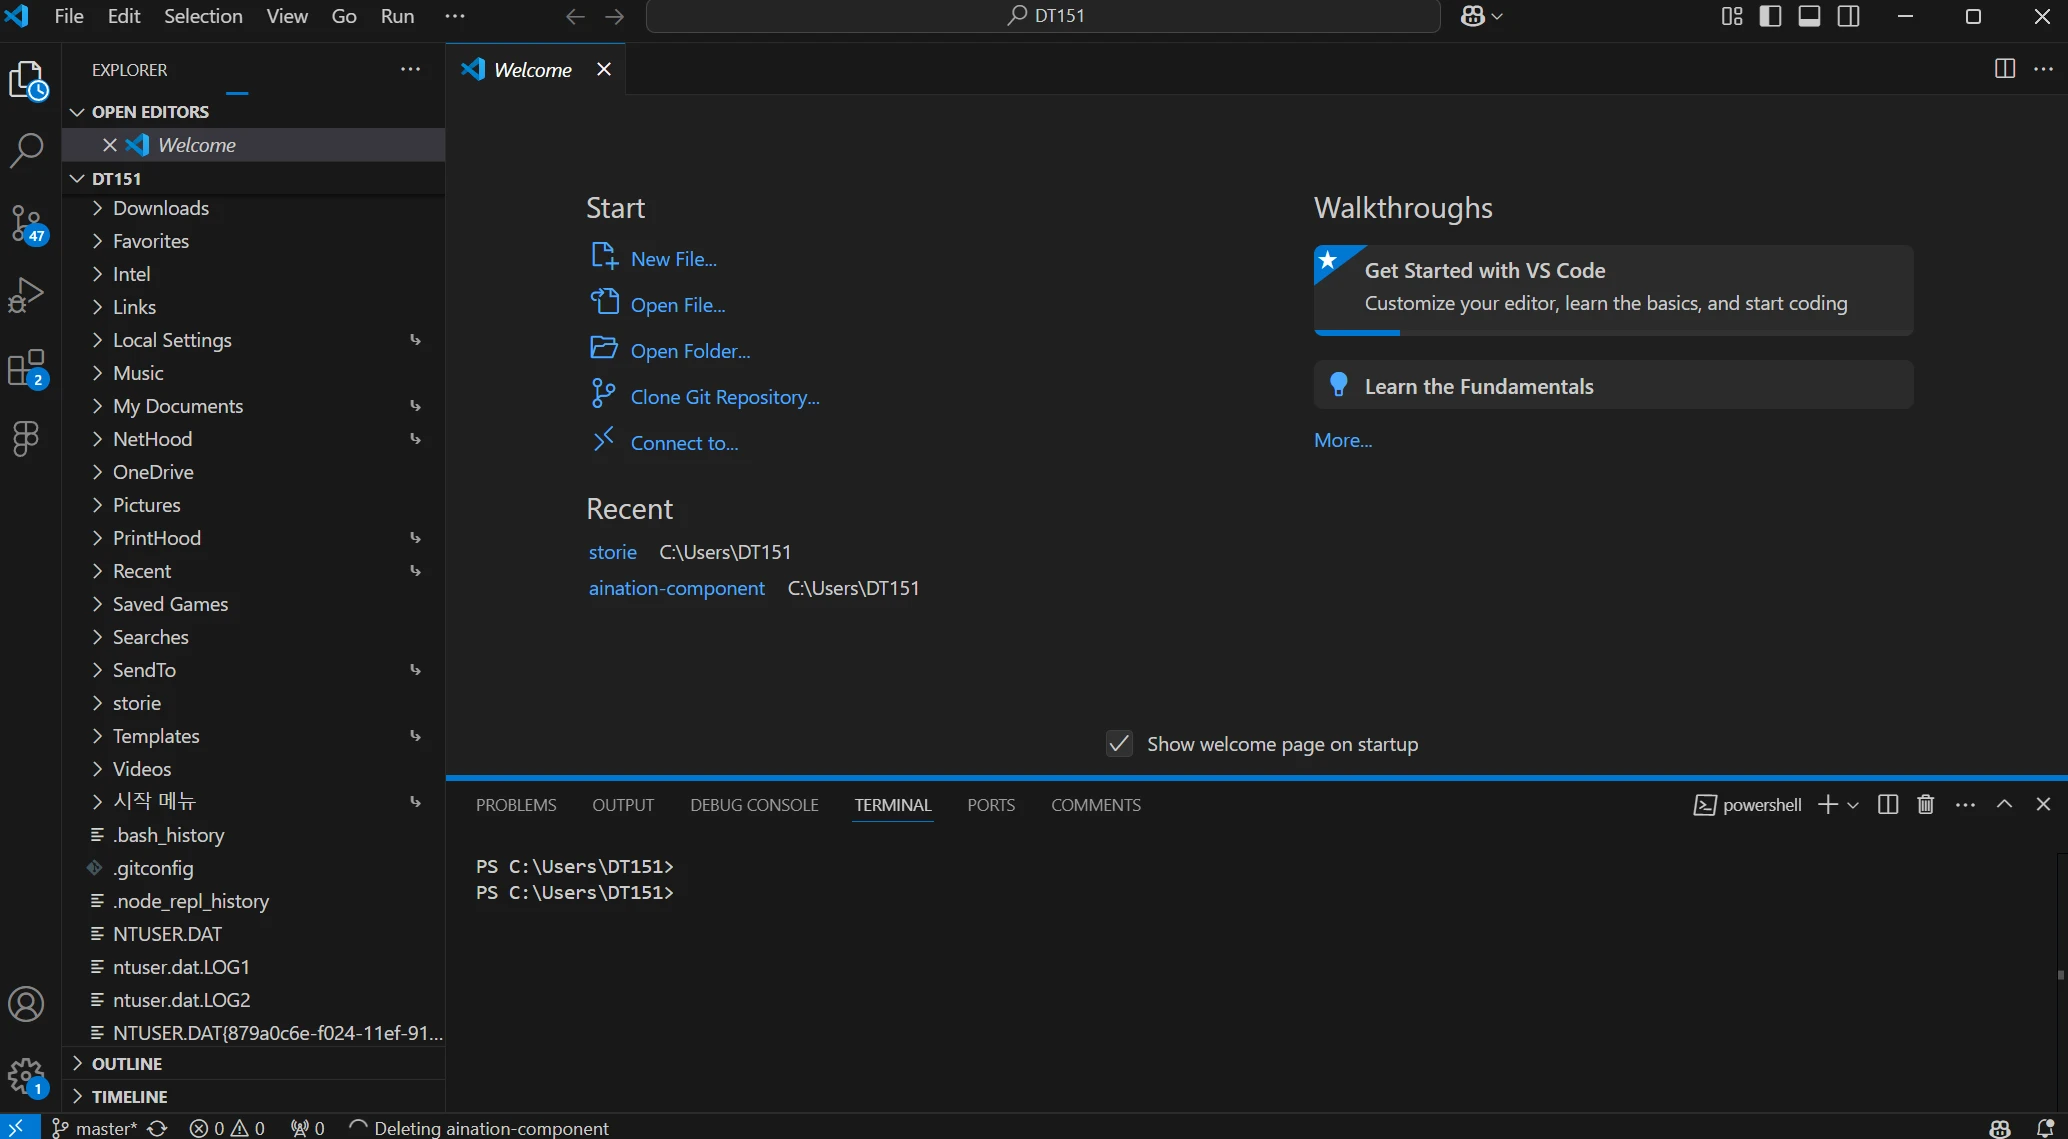Click the Connect to... link

tap(684, 443)
